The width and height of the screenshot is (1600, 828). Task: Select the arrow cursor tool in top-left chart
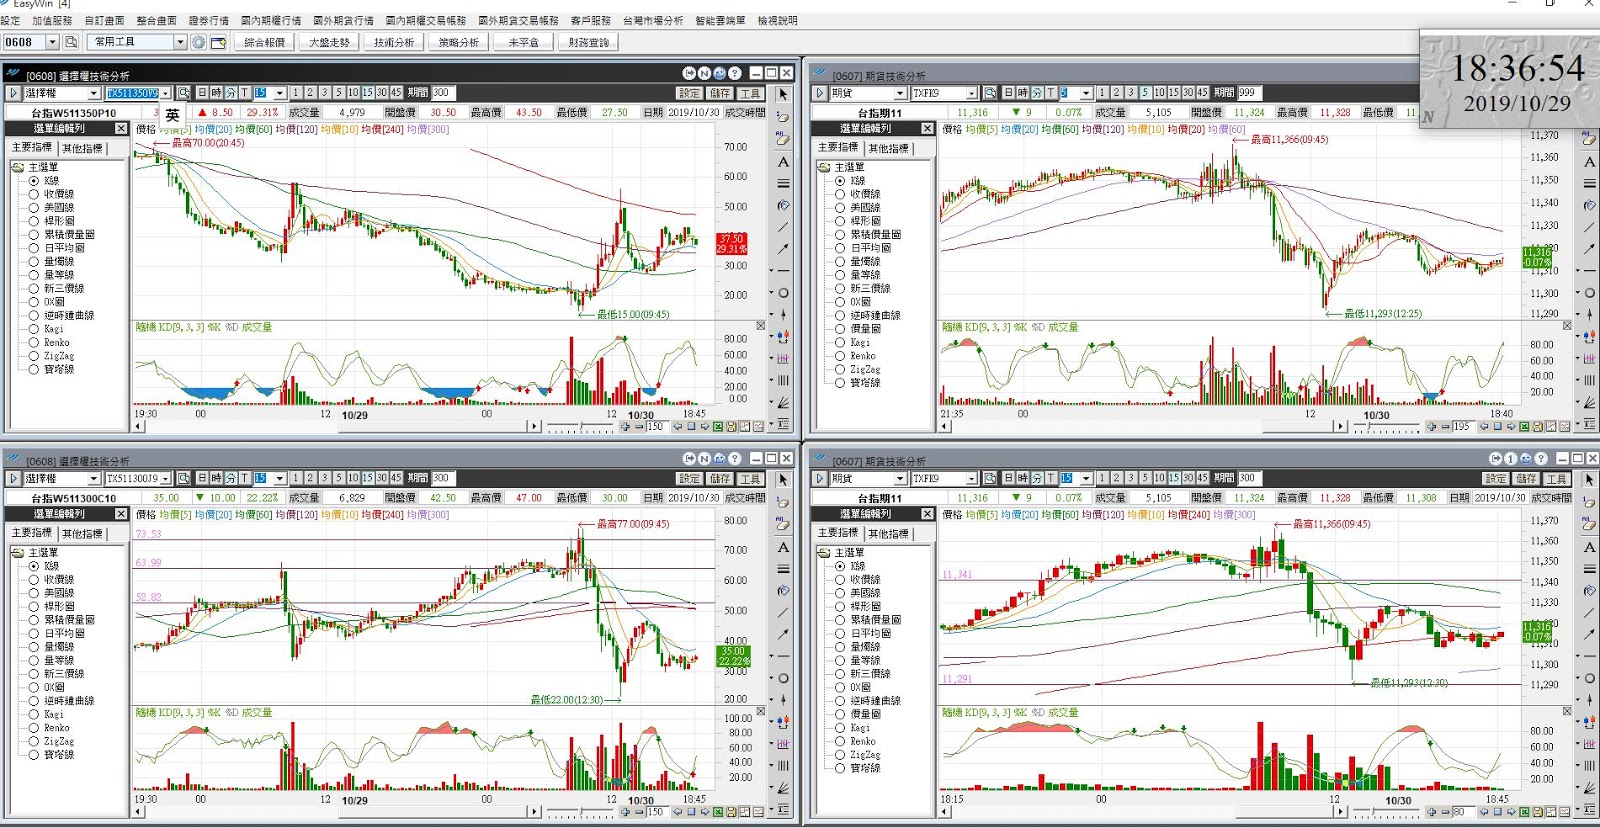pyautogui.click(x=783, y=94)
